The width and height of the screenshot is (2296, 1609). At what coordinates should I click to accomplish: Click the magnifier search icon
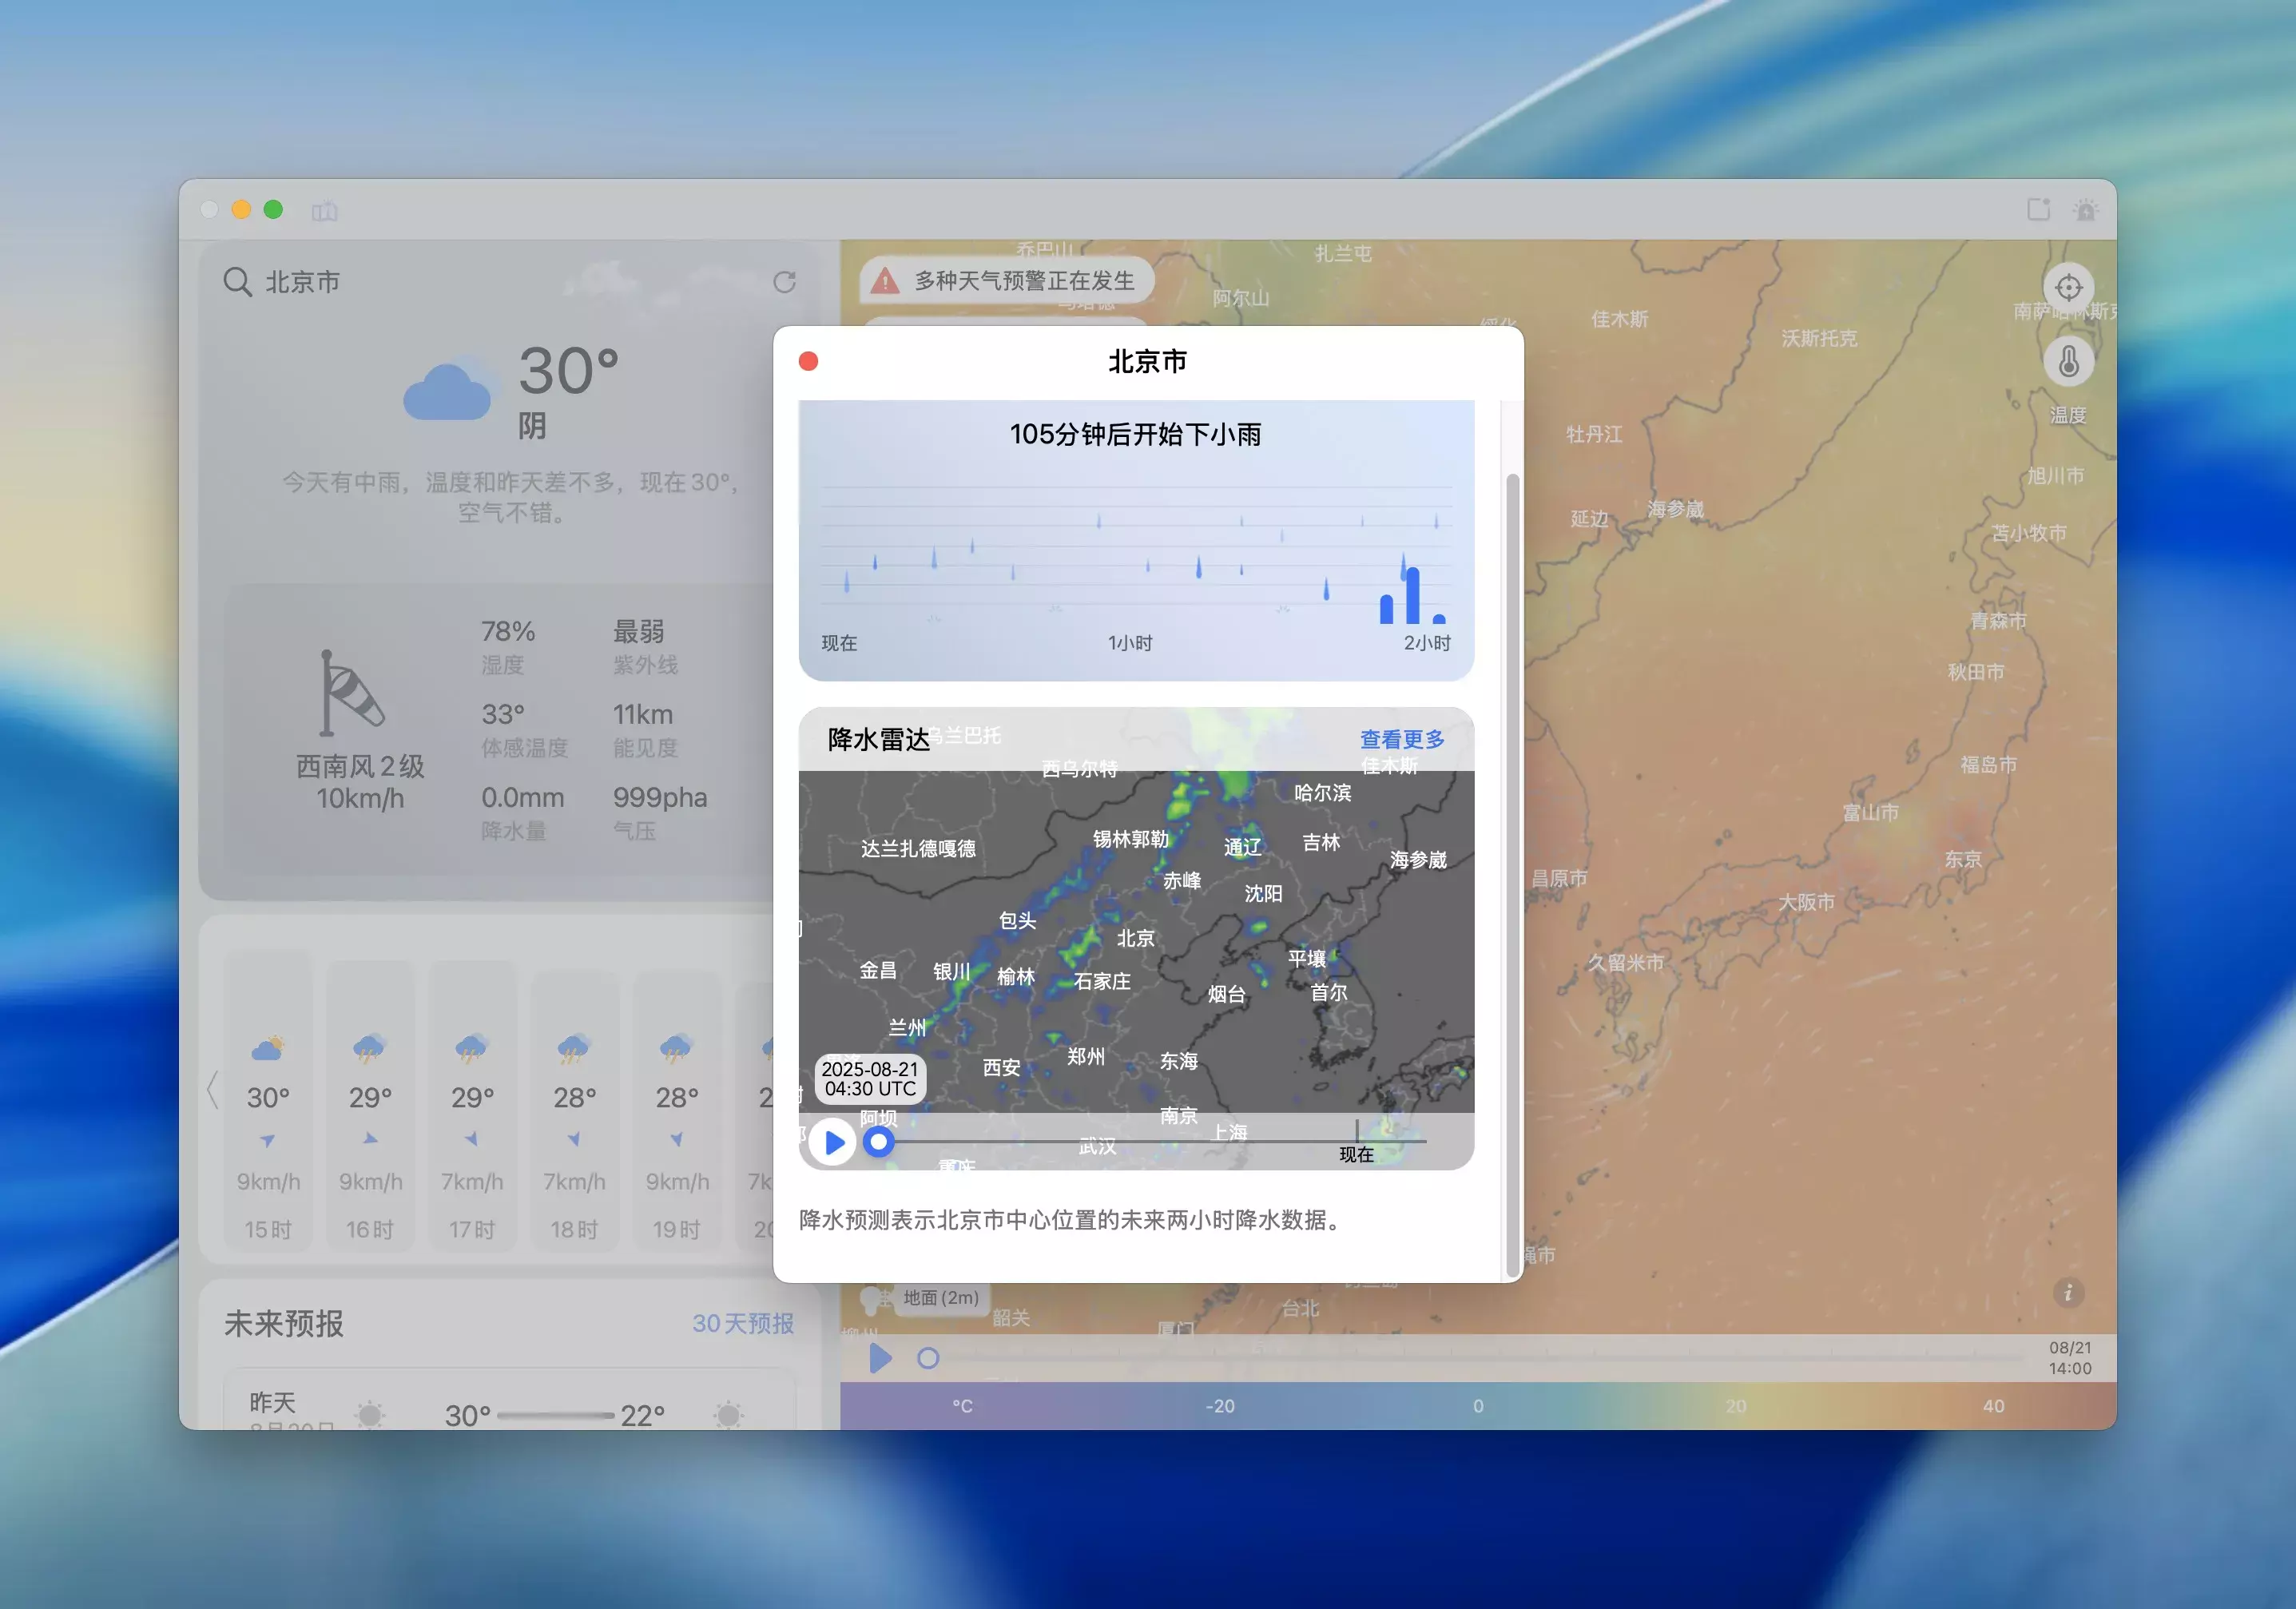(x=237, y=282)
